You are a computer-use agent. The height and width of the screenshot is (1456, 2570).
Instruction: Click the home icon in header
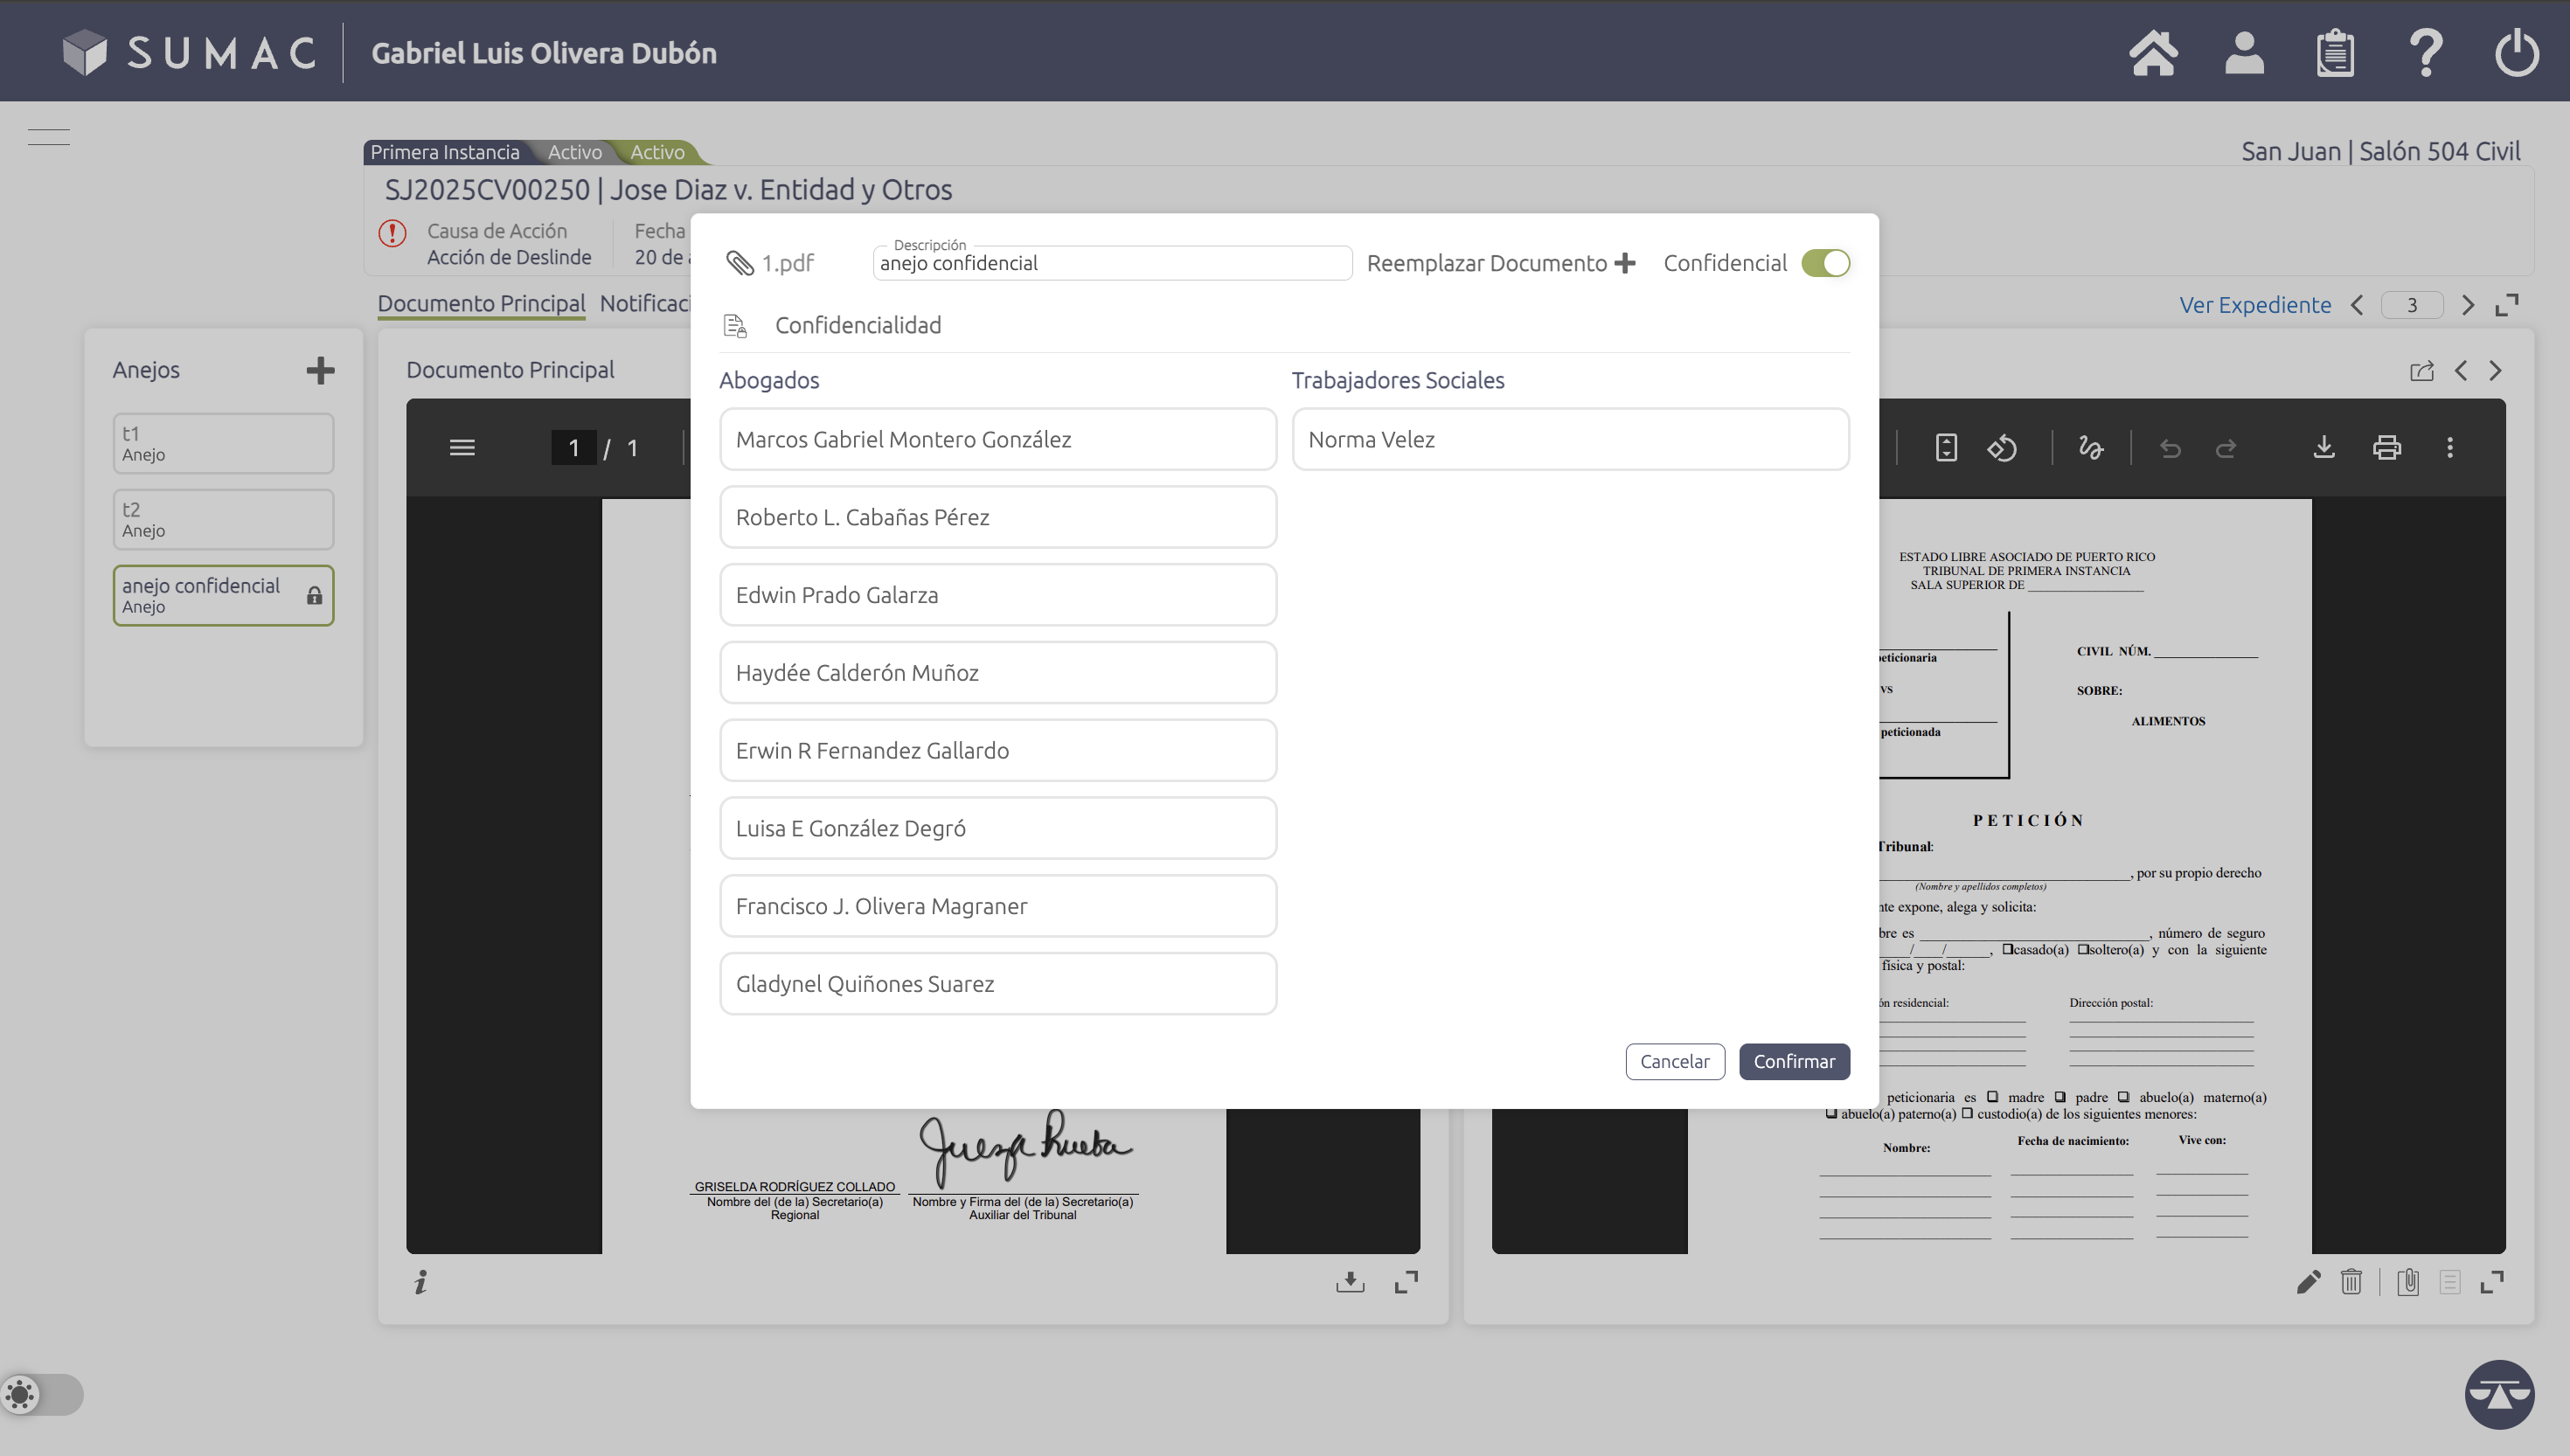(x=2153, y=52)
